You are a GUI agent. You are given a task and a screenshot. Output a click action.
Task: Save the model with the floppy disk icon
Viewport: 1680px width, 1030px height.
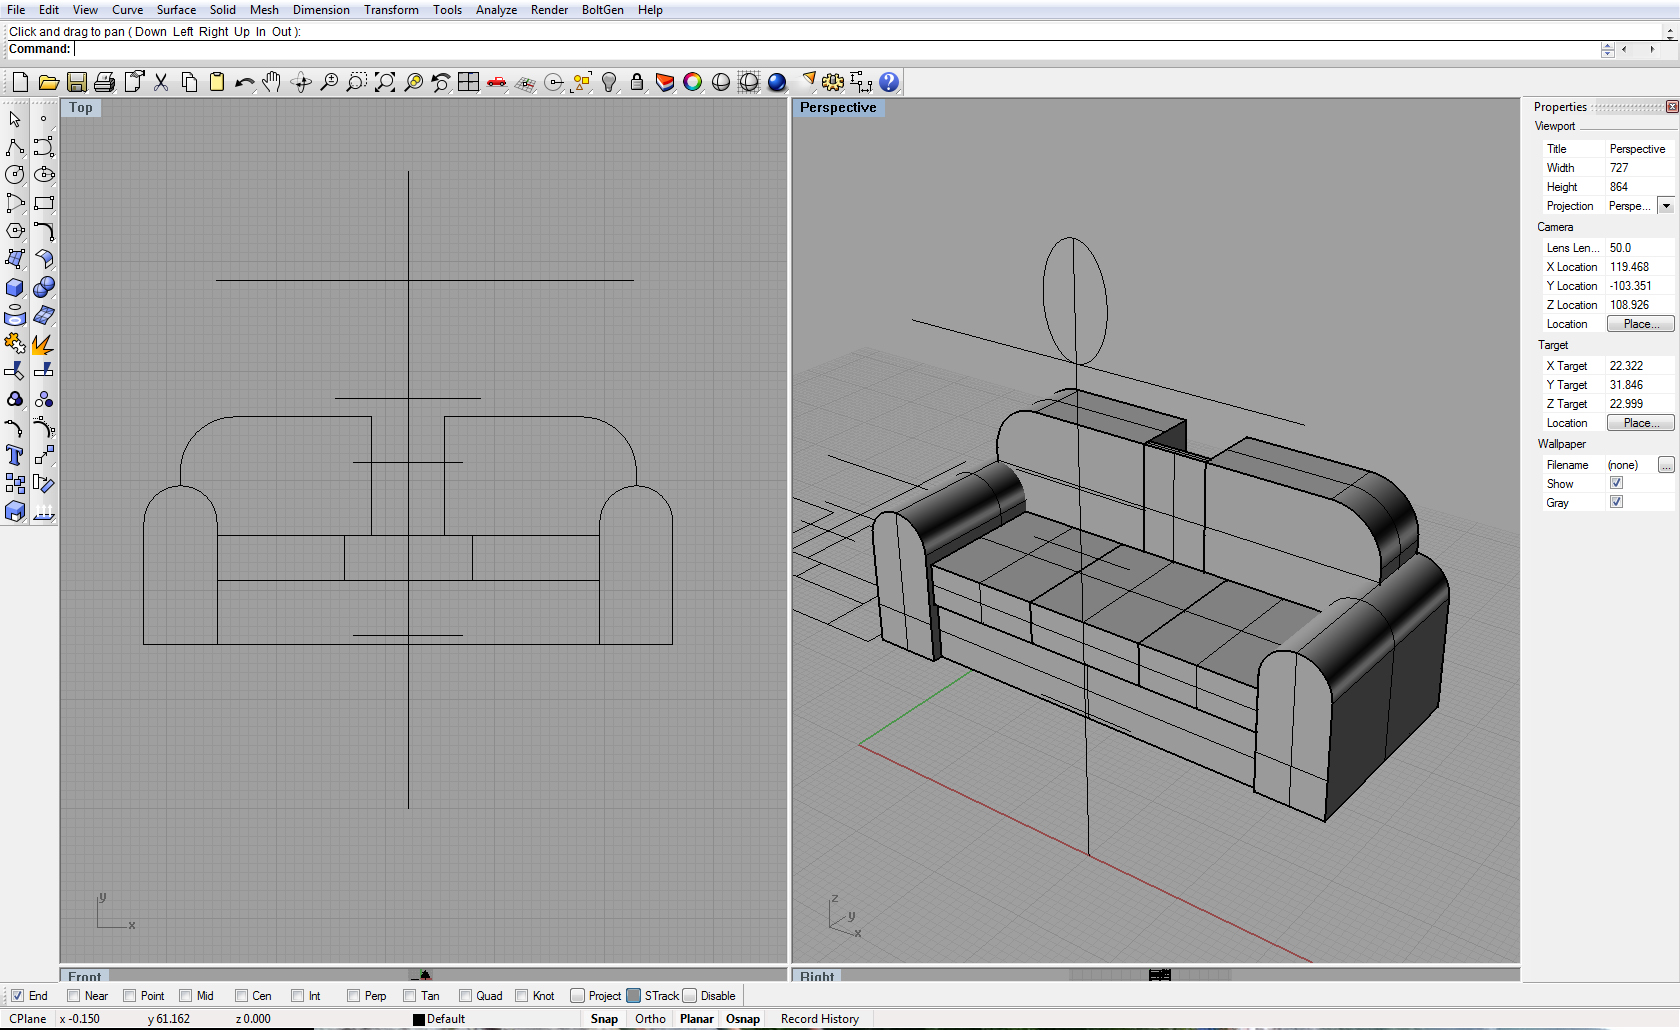pyautogui.click(x=76, y=82)
